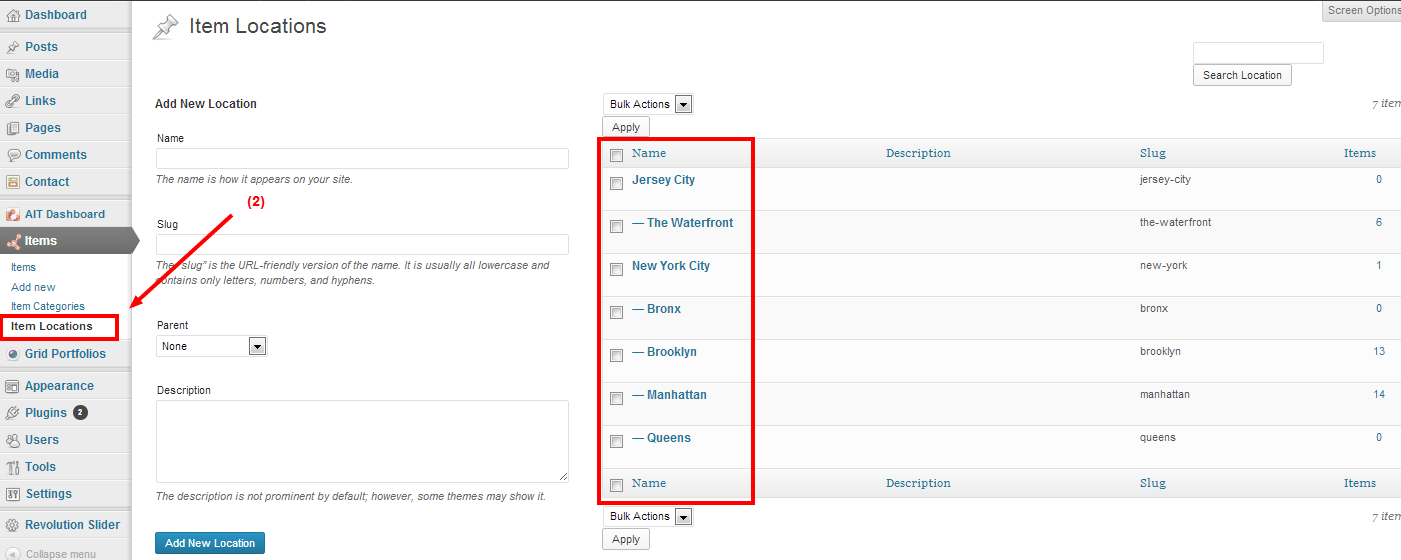1401x560 pixels.
Task: Check the Jersey City row checkbox
Action: pos(617,183)
